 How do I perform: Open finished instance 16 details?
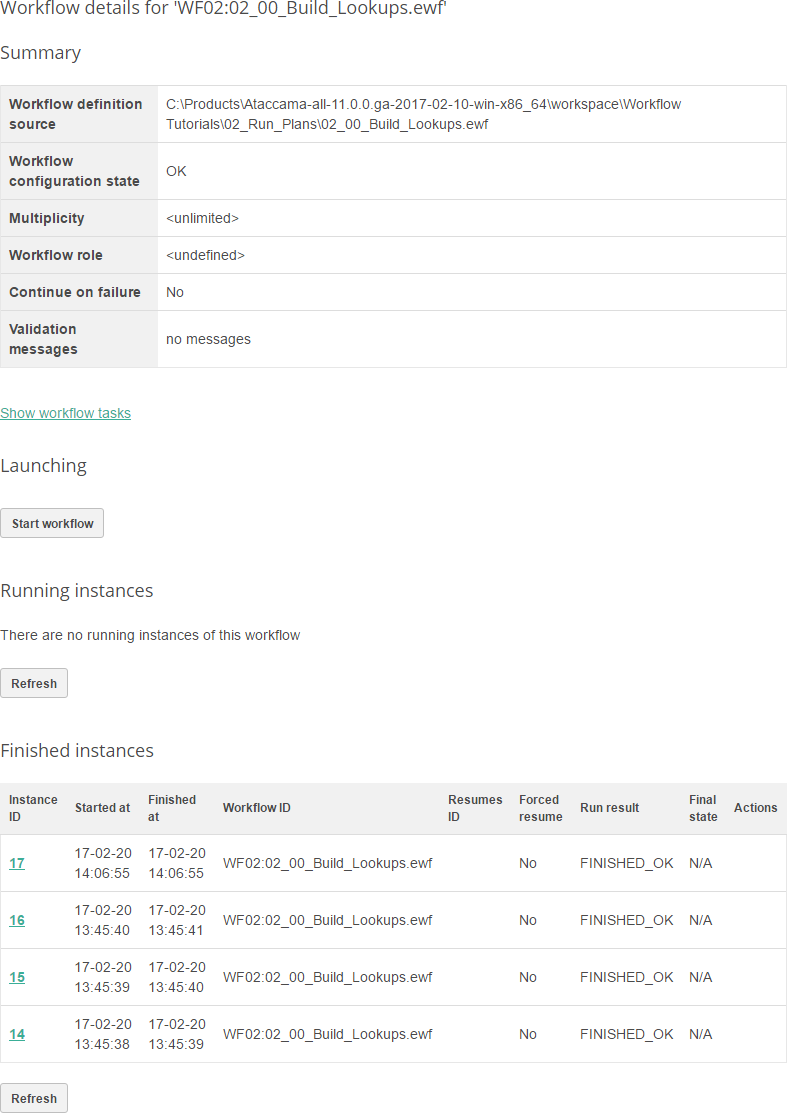17,920
